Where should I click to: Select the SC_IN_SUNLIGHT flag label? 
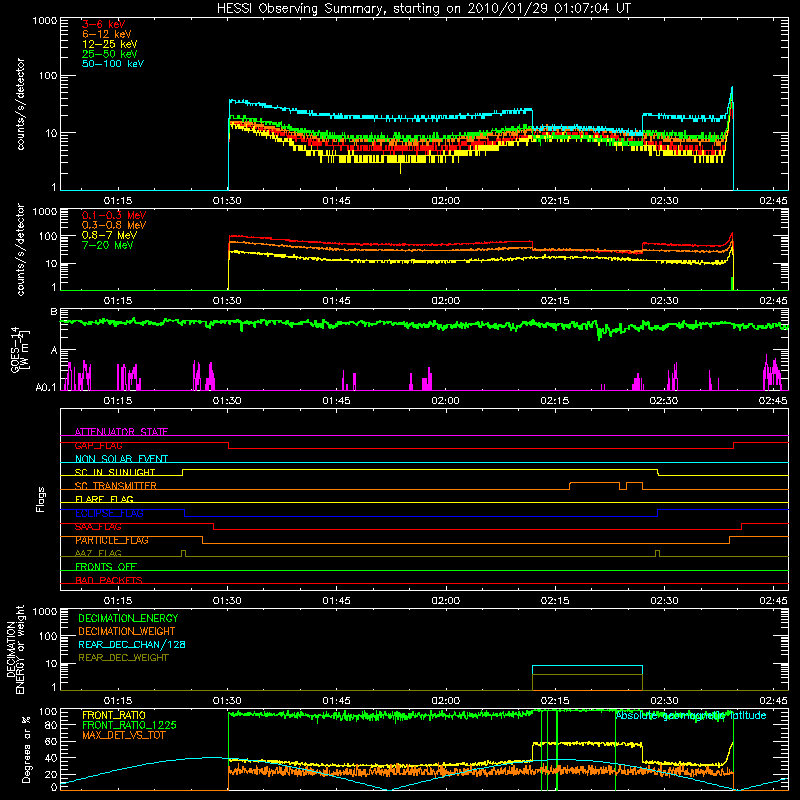(x=115, y=472)
